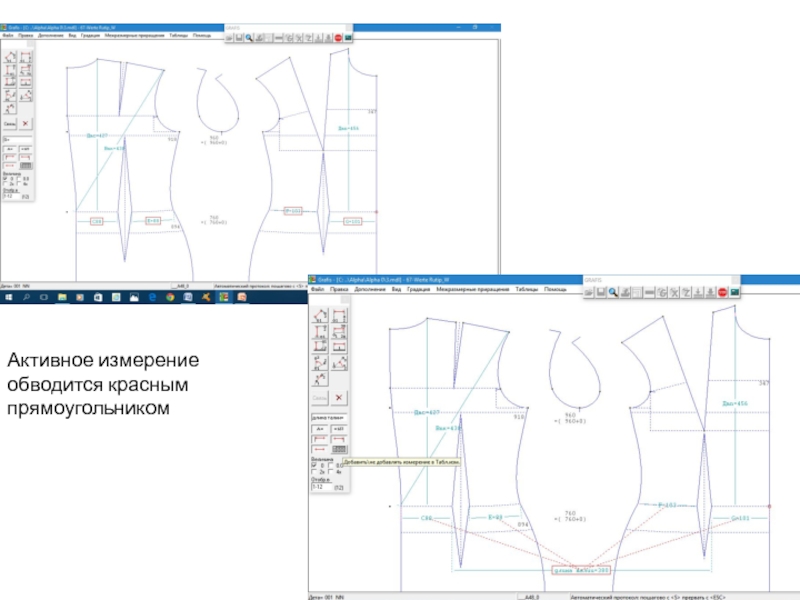800x600 pixels.
Task: Click the horizontal line icon in the front window's GRAFIS toolbar
Action: pyautogui.click(x=649, y=292)
